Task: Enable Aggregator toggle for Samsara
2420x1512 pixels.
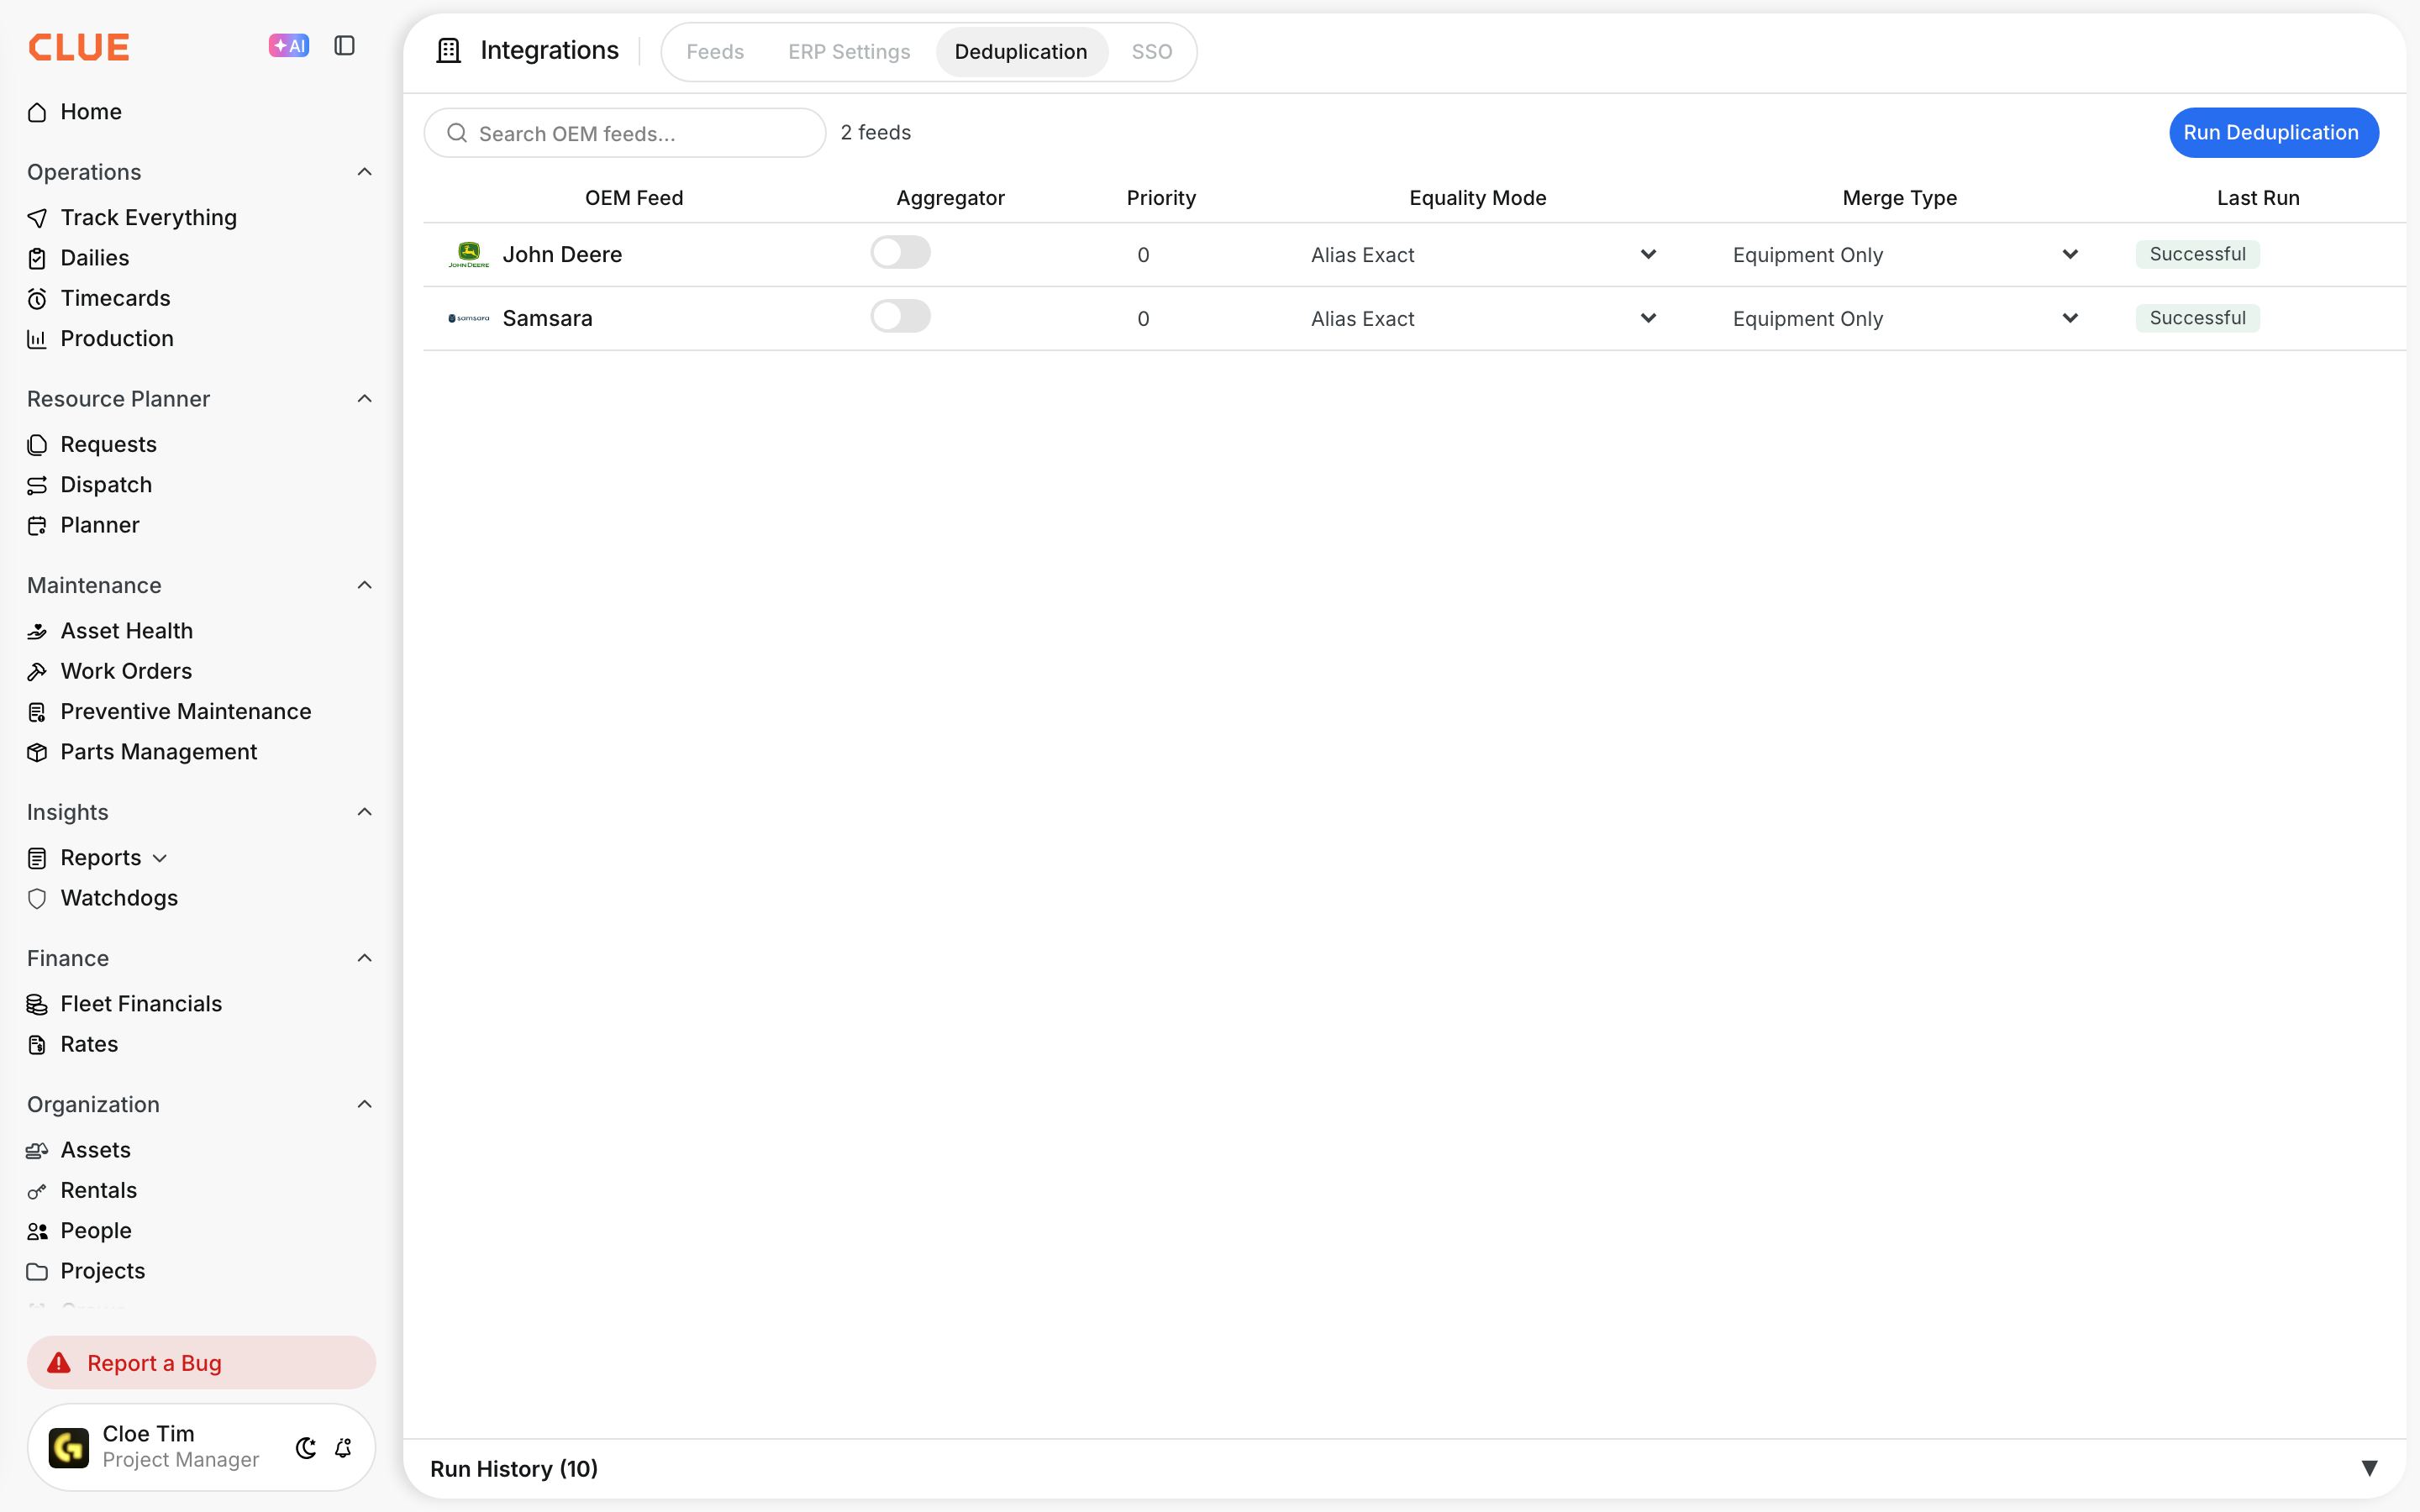Action: pos(900,316)
